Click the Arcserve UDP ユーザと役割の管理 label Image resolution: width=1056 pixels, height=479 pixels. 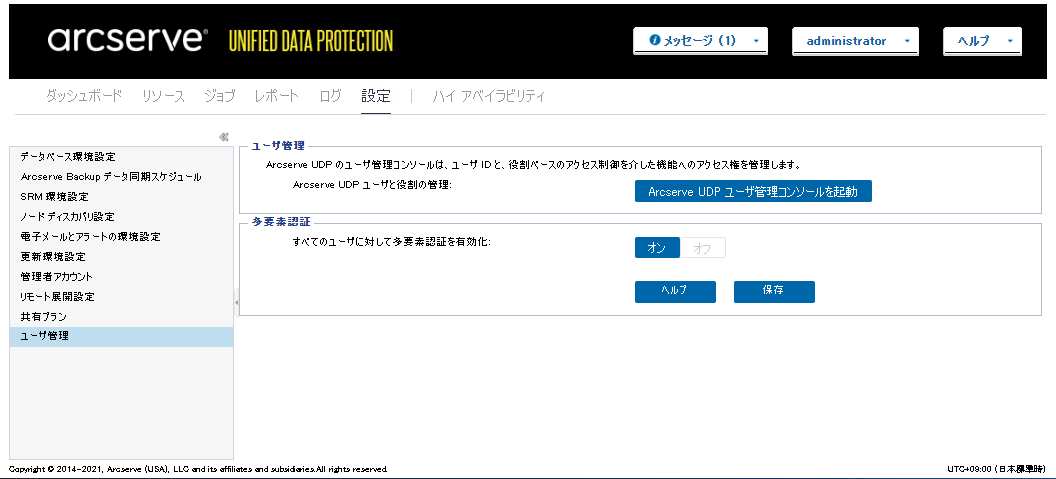click(372, 185)
